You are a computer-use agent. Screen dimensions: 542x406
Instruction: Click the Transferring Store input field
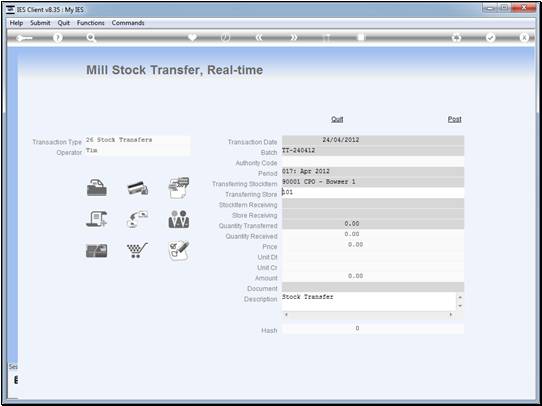(373, 192)
